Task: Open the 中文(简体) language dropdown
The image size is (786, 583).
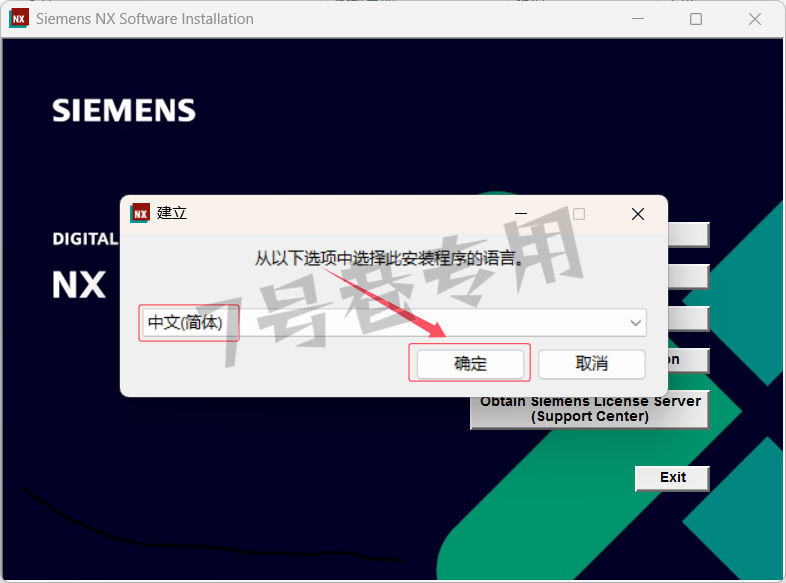Action: coord(394,322)
